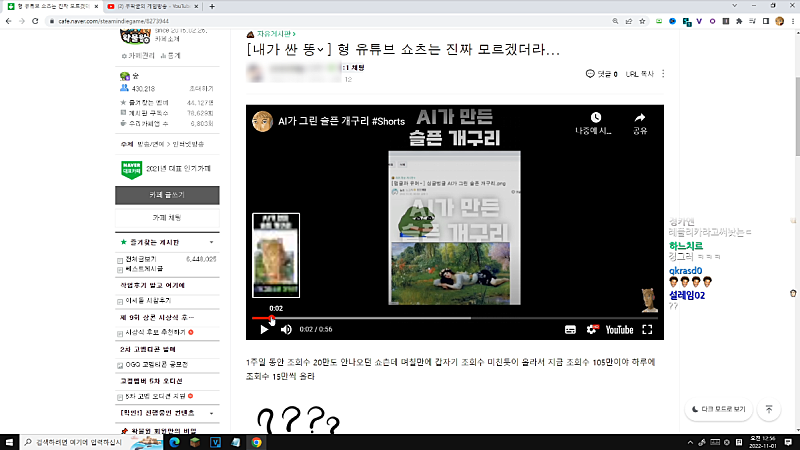
Task: Enter fullscreen on the video player
Action: click(x=647, y=330)
